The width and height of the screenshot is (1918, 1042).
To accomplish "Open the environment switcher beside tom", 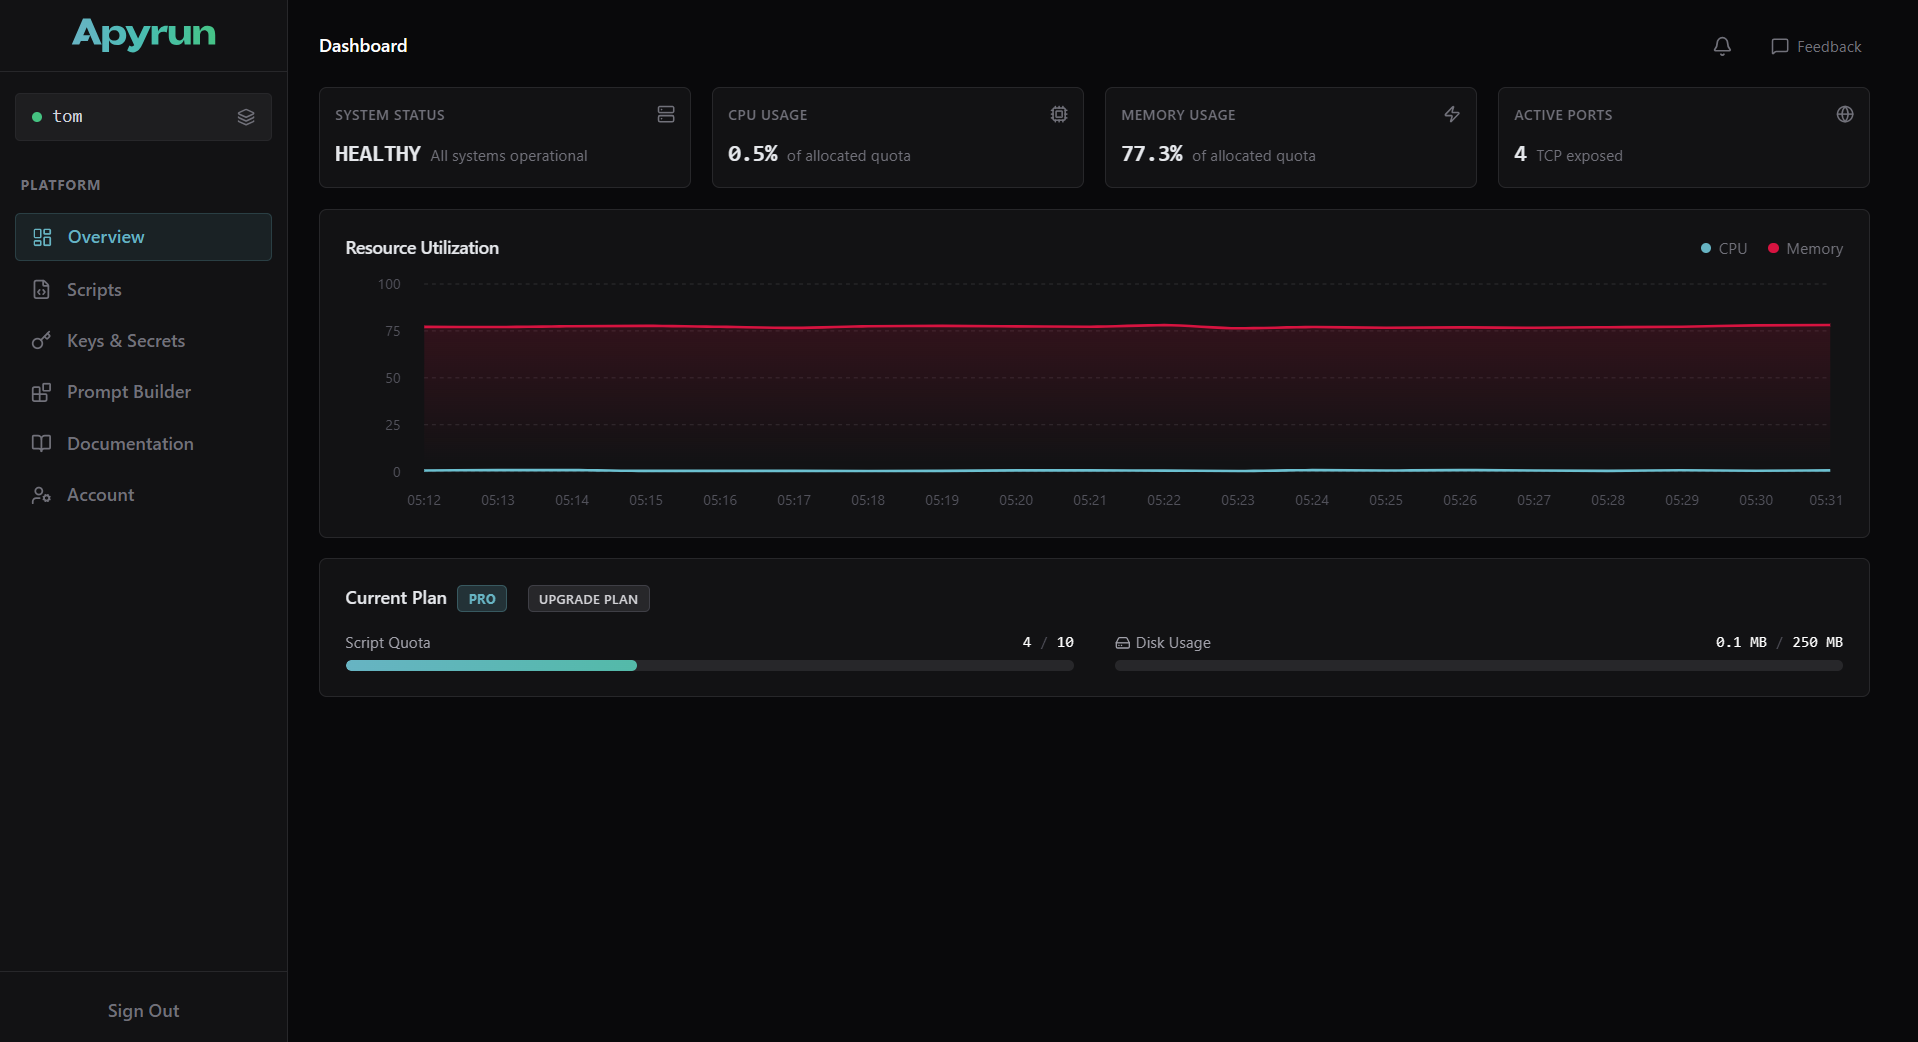I will point(245,116).
